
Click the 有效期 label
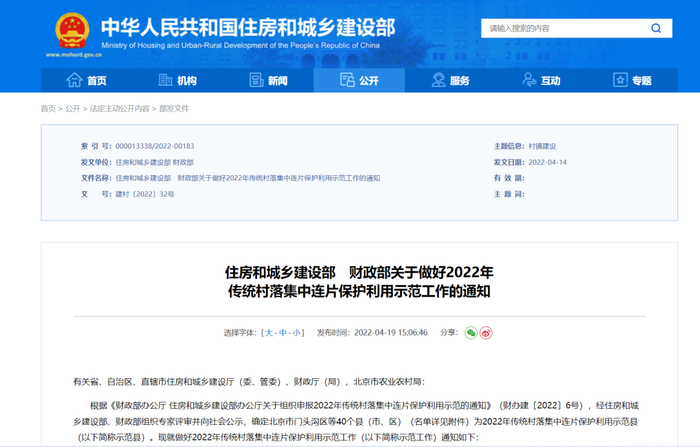coord(509,178)
